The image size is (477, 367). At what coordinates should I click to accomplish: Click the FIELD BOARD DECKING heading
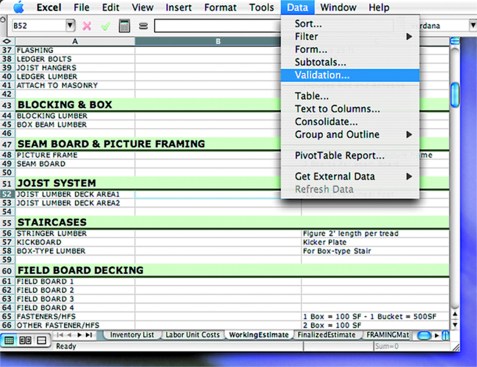tap(80, 270)
